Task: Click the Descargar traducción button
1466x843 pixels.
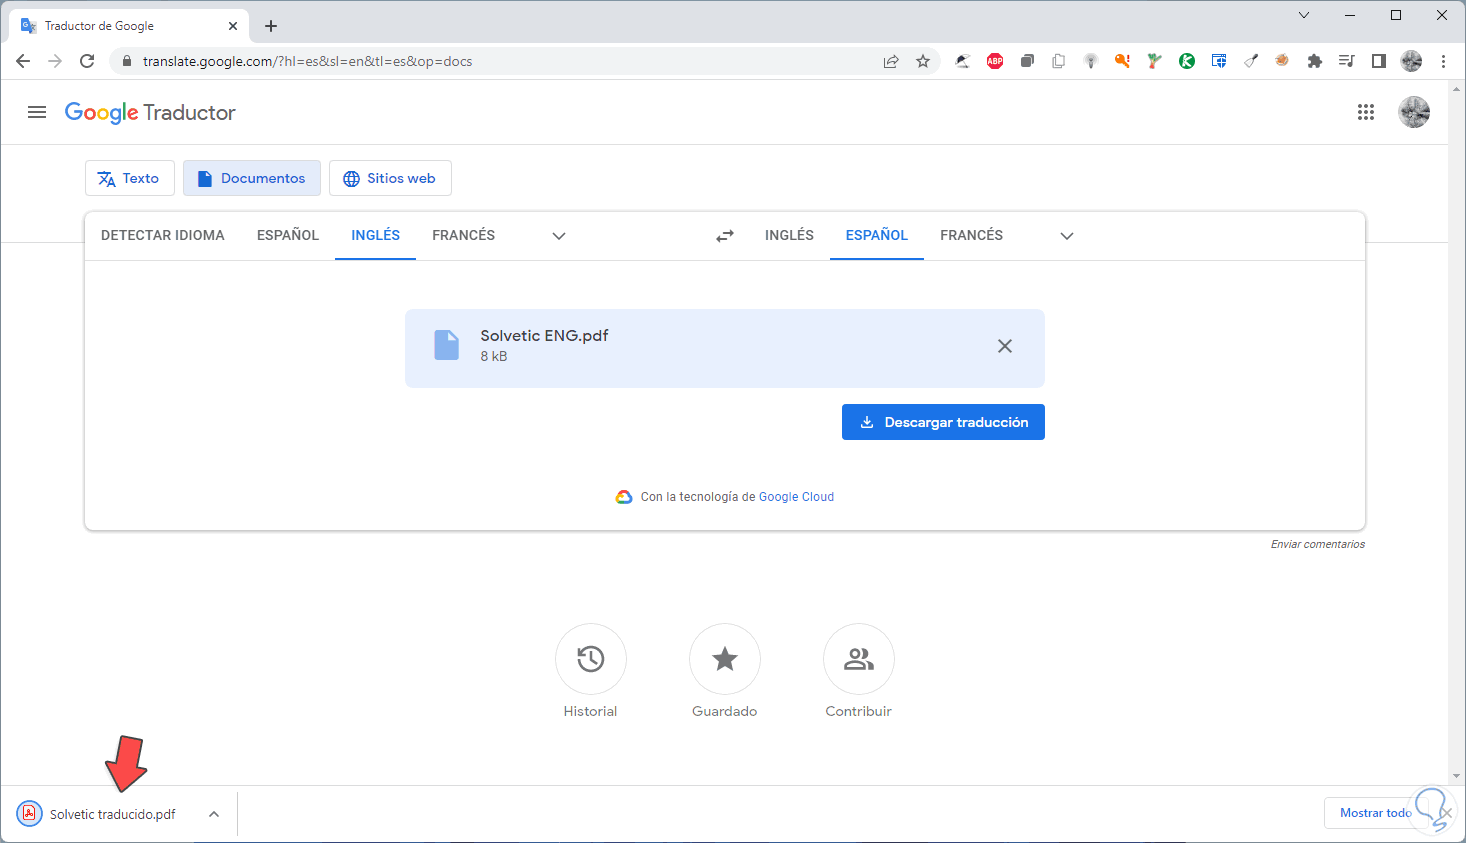Action: click(943, 422)
